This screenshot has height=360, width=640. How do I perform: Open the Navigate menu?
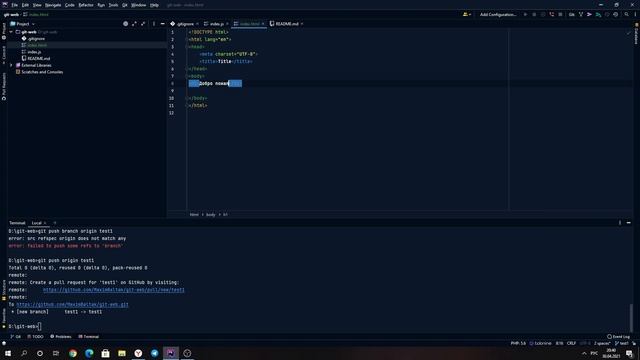pos(53,5)
